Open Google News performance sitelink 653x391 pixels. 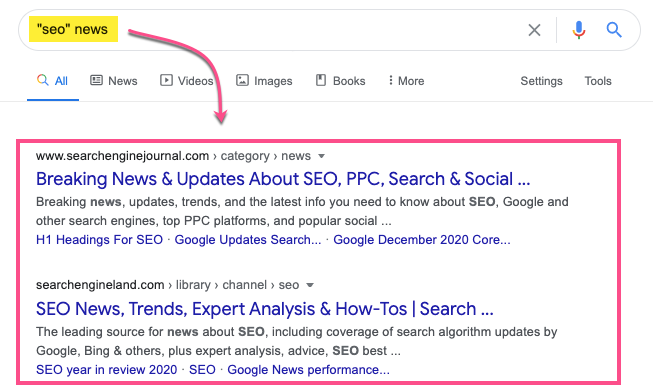308,370
